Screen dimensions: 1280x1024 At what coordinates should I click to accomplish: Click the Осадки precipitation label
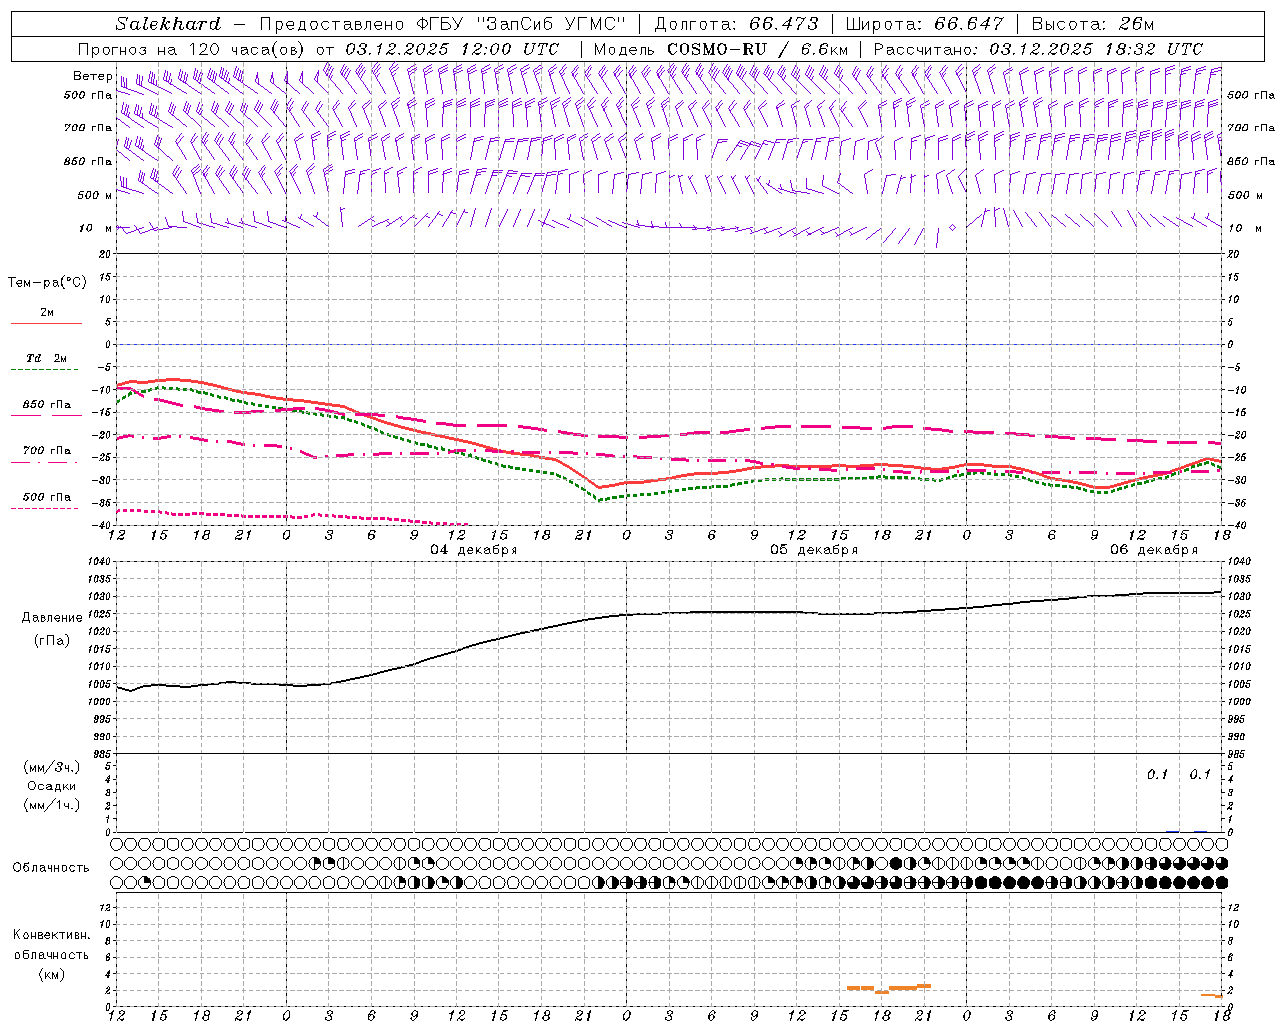pyautogui.click(x=52, y=786)
